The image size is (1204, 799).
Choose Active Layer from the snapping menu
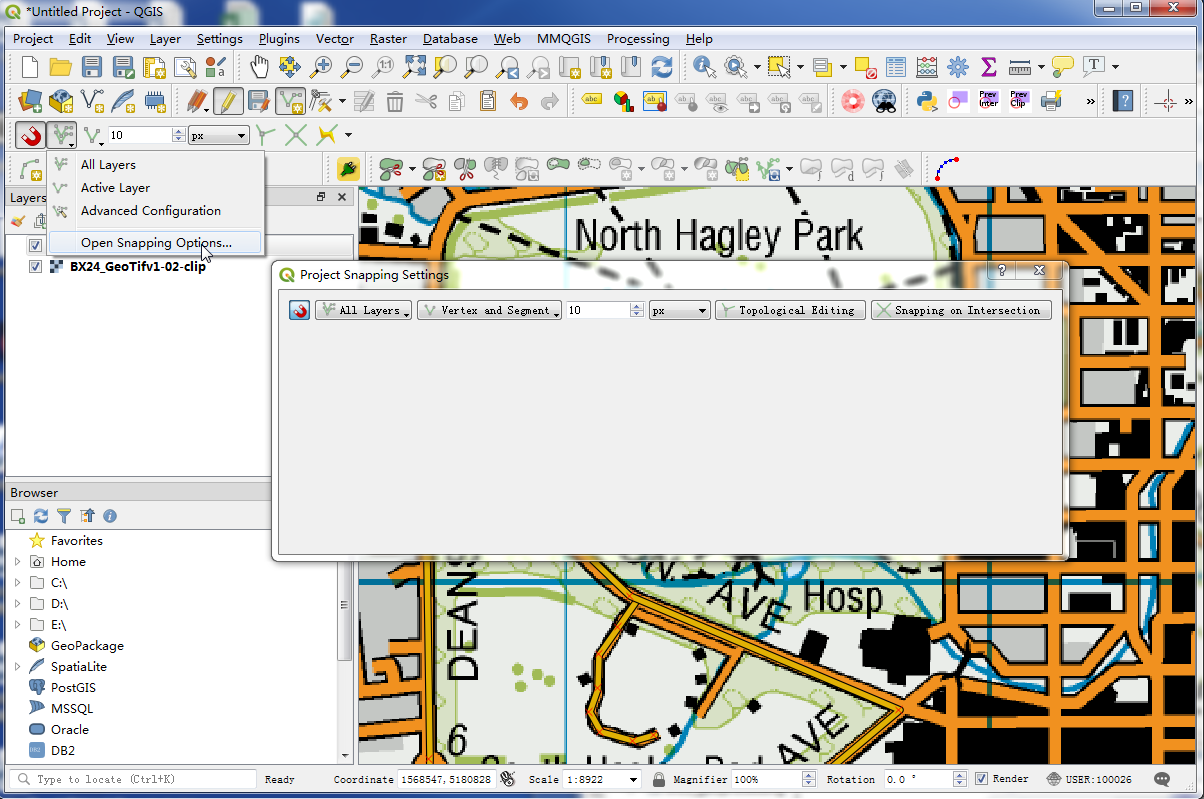[x=156, y=188]
